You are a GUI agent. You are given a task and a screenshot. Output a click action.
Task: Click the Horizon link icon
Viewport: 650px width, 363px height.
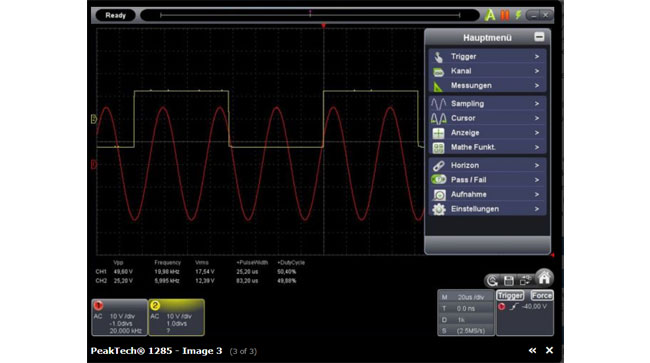tap(439, 166)
